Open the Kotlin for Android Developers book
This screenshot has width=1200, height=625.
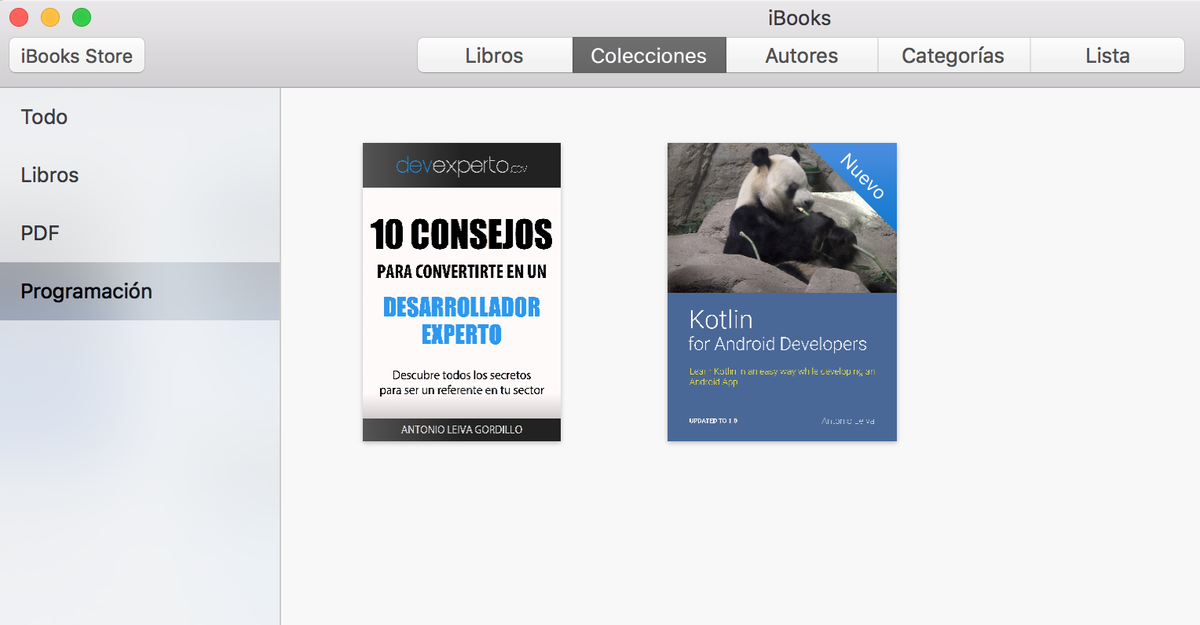click(782, 292)
